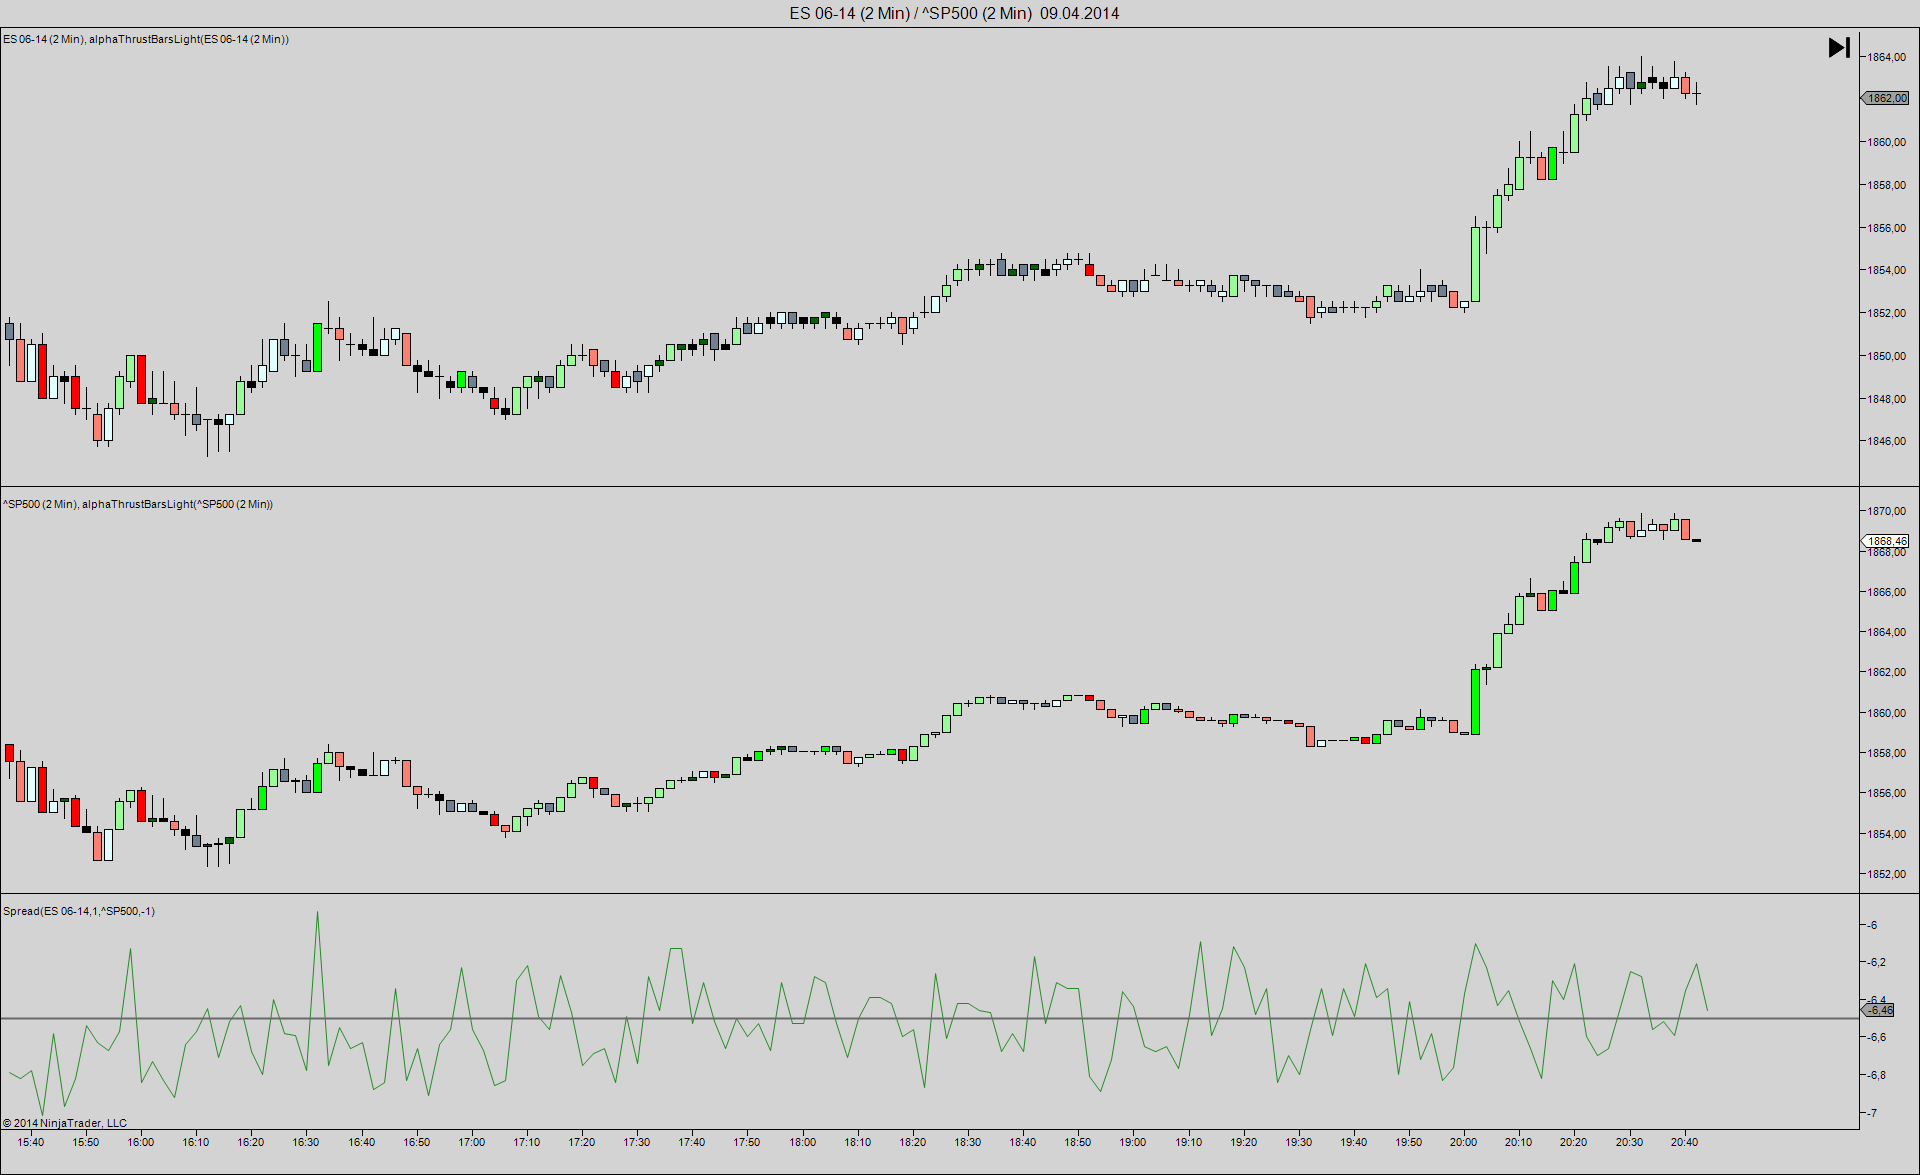The image size is (1920, 1175).
Task: Click the 17:20 time axis label
Action: point(582,1142)
